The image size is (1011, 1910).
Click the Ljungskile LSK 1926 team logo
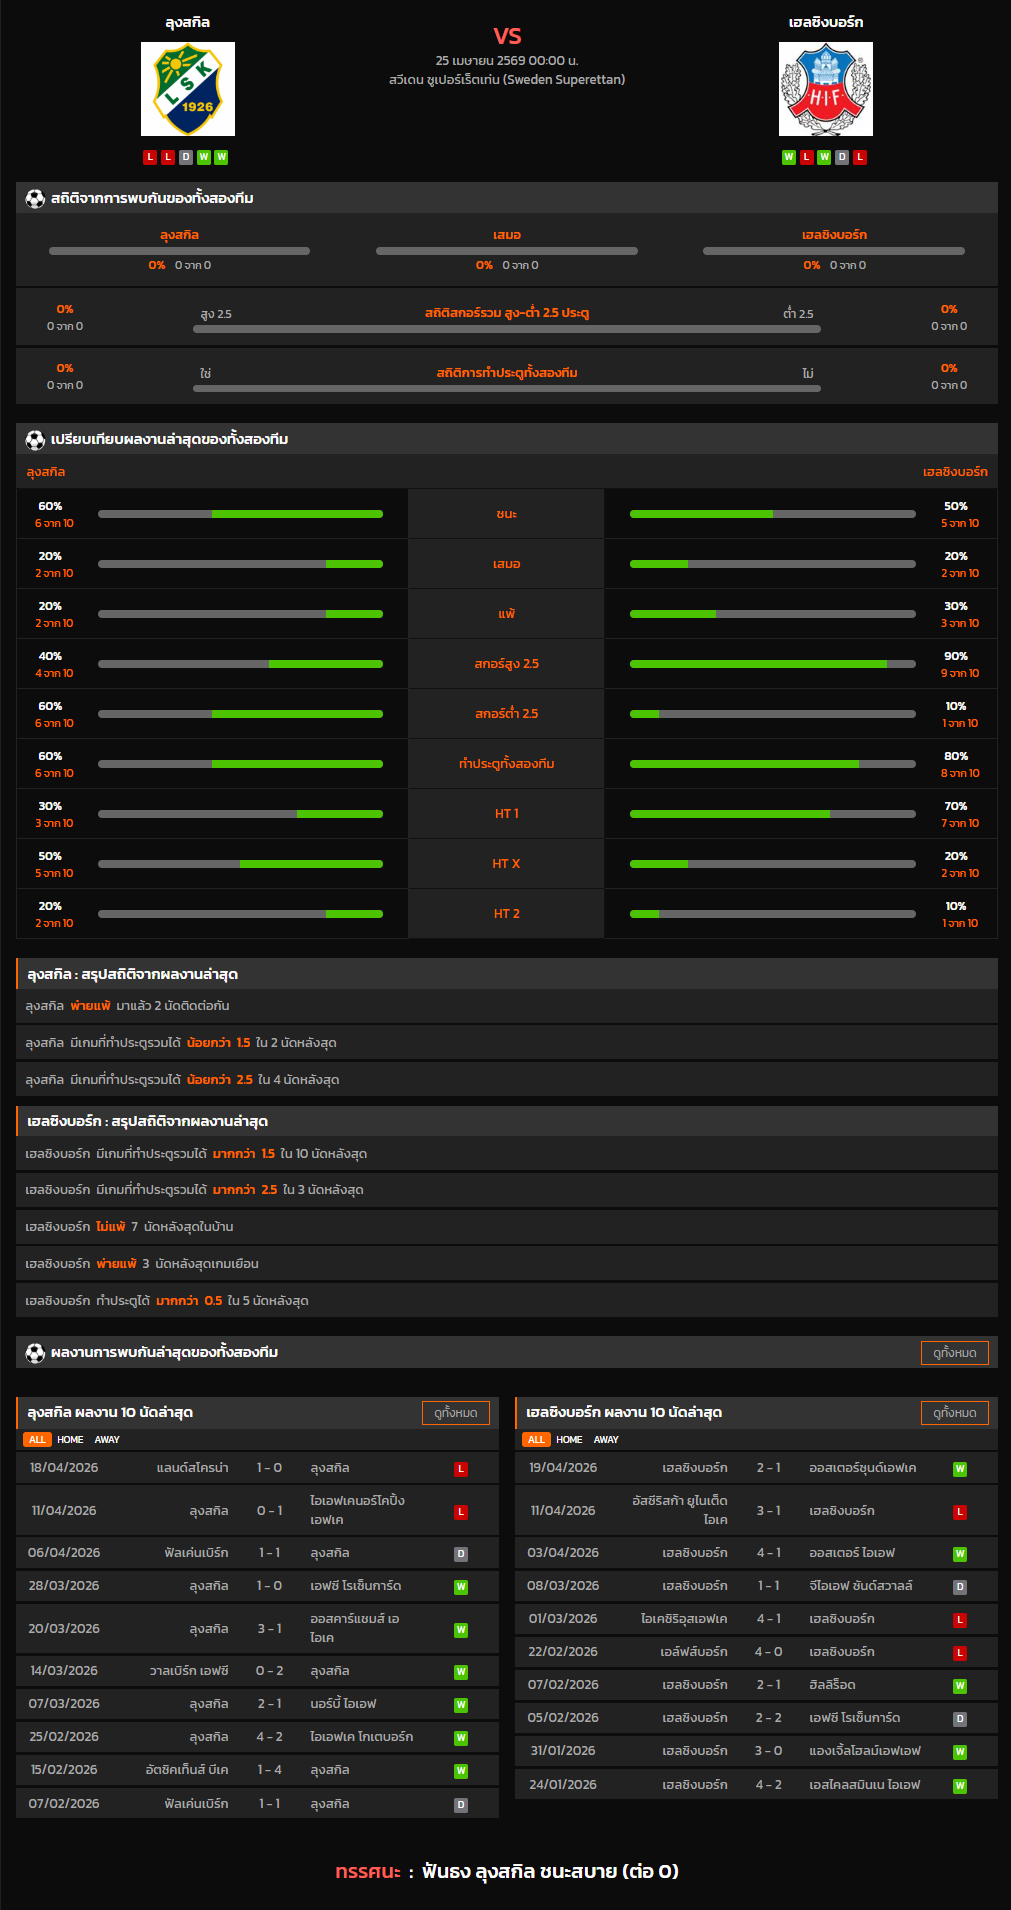[x=188, y=89]
